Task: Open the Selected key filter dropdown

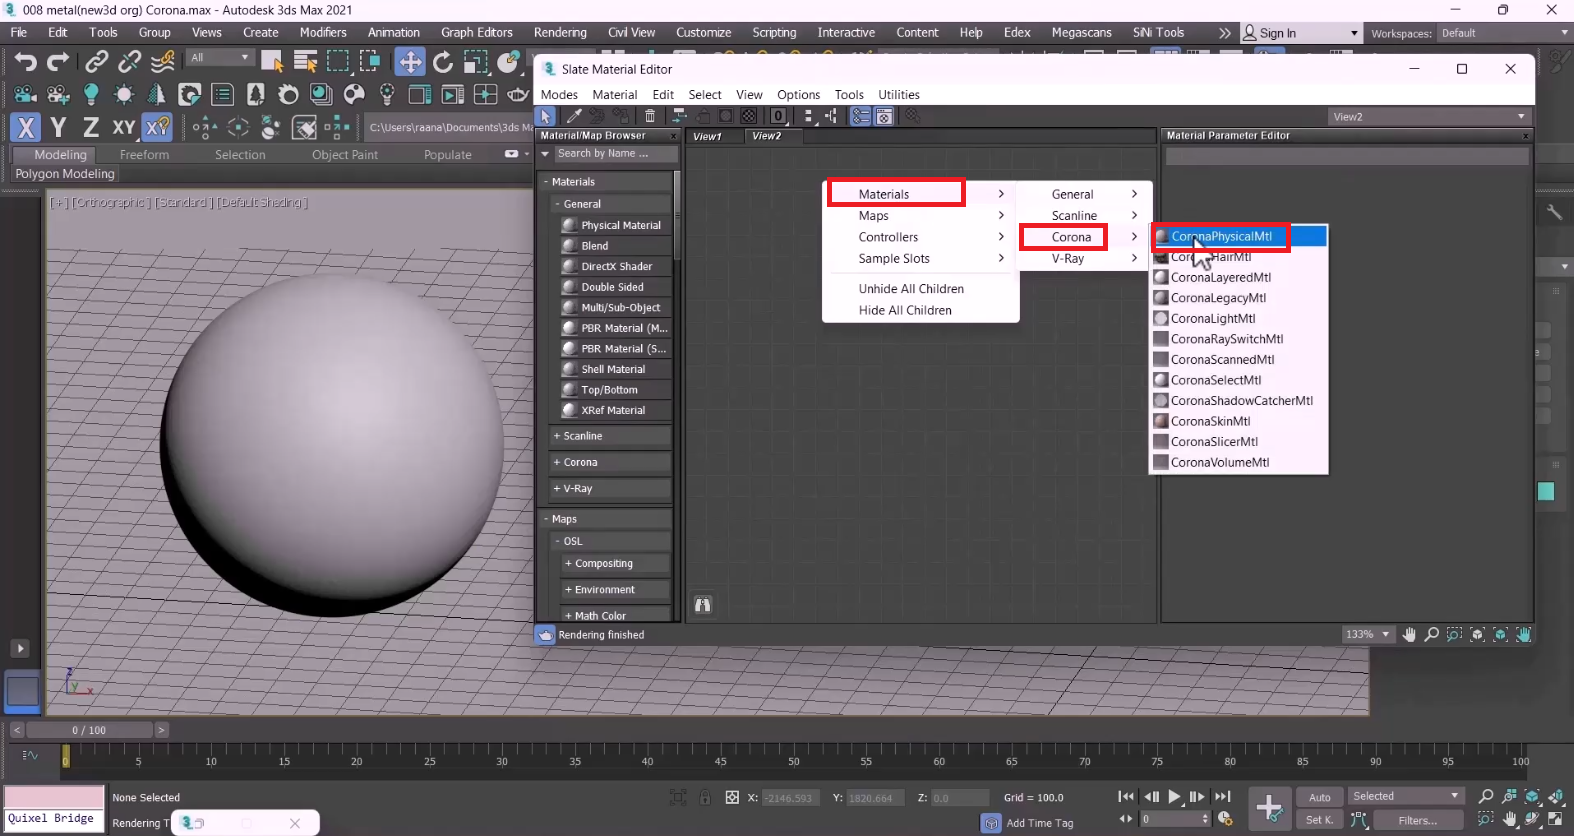Action: coord(1406,796)
